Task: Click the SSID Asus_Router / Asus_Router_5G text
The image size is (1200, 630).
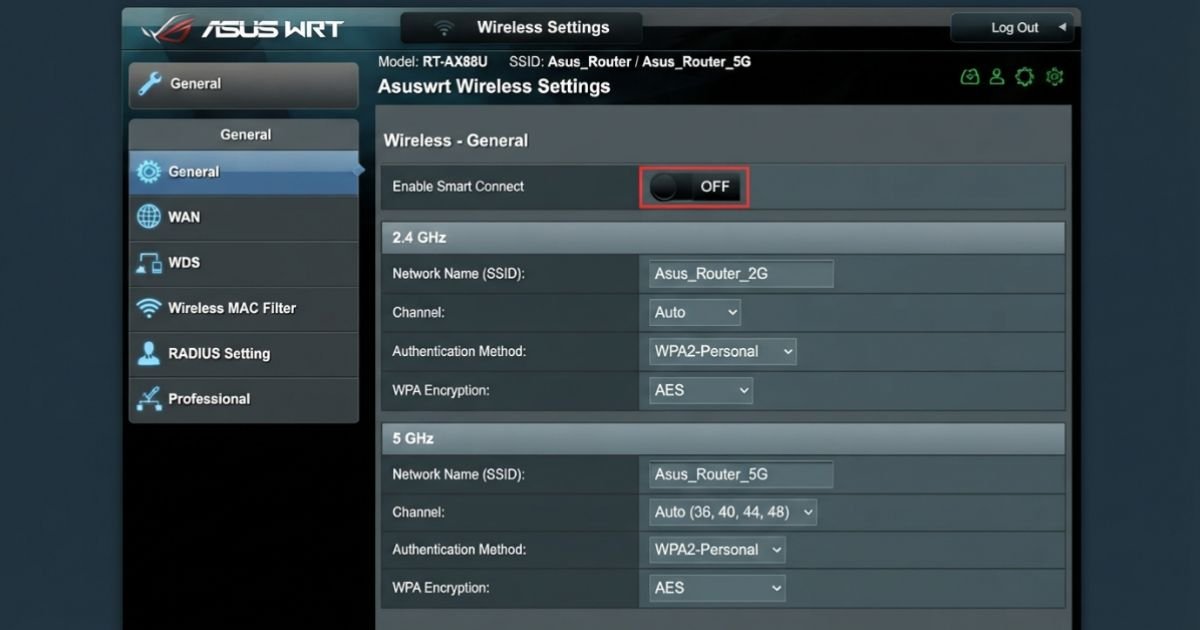Action: (630, 62)
